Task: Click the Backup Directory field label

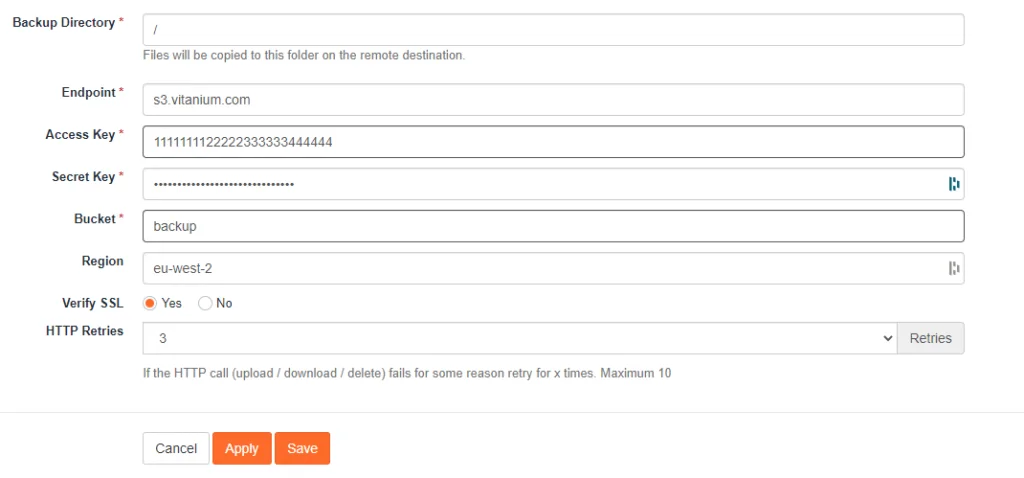Action: pyautogui.click(x=63, y=22)
